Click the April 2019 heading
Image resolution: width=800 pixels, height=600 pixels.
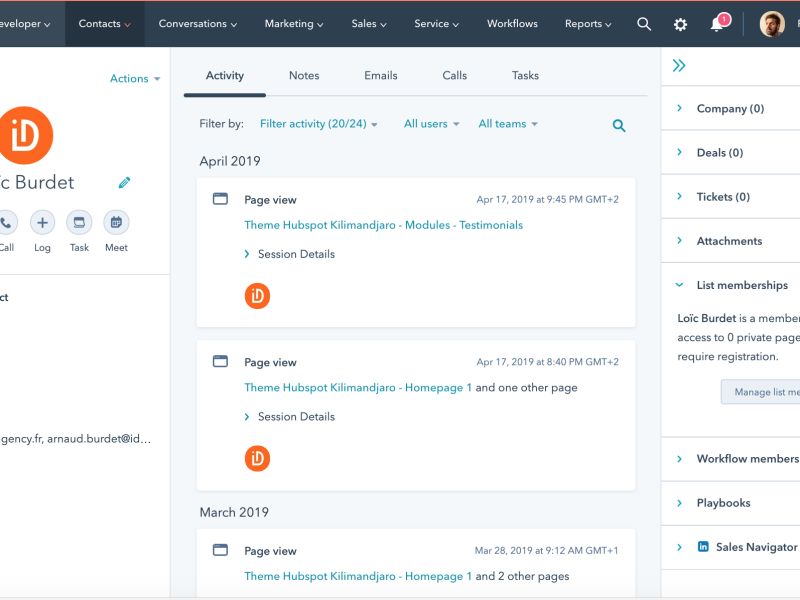(x=230, y=161)
